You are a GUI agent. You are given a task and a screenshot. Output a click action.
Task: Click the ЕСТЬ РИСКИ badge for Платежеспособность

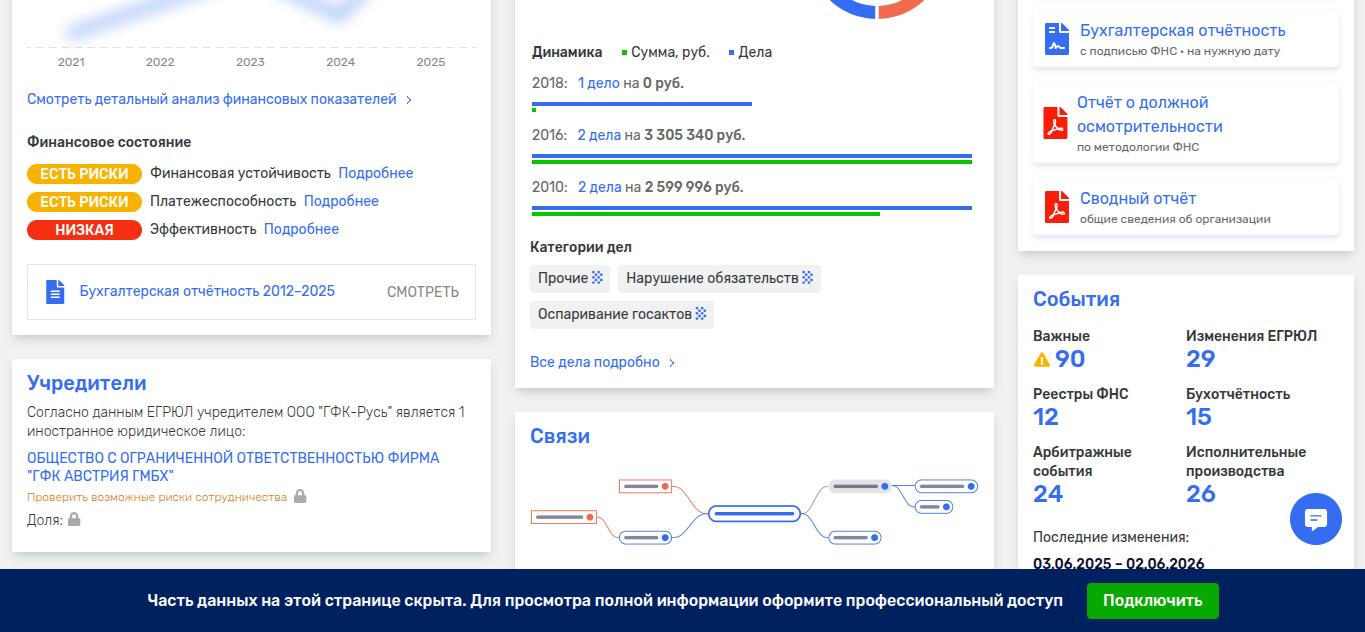84,201
